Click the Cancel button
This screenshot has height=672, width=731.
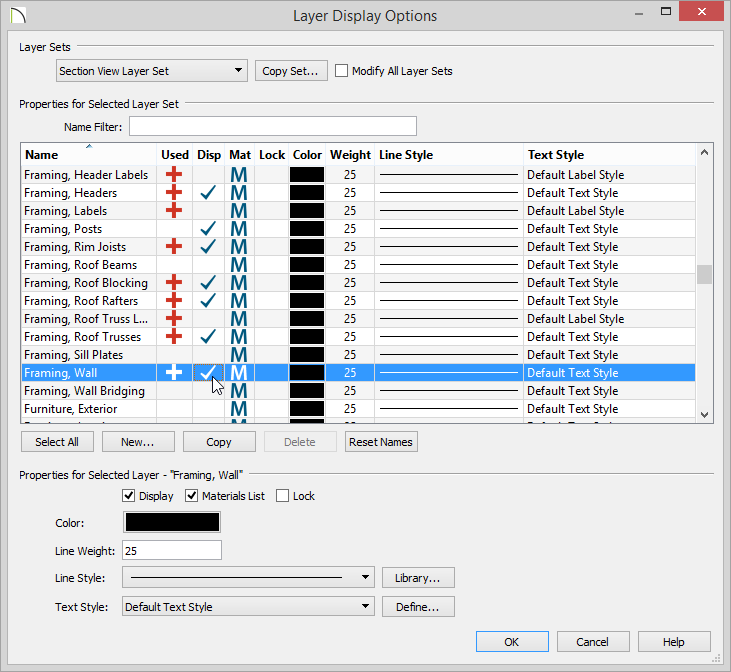[x=593, y=642]
